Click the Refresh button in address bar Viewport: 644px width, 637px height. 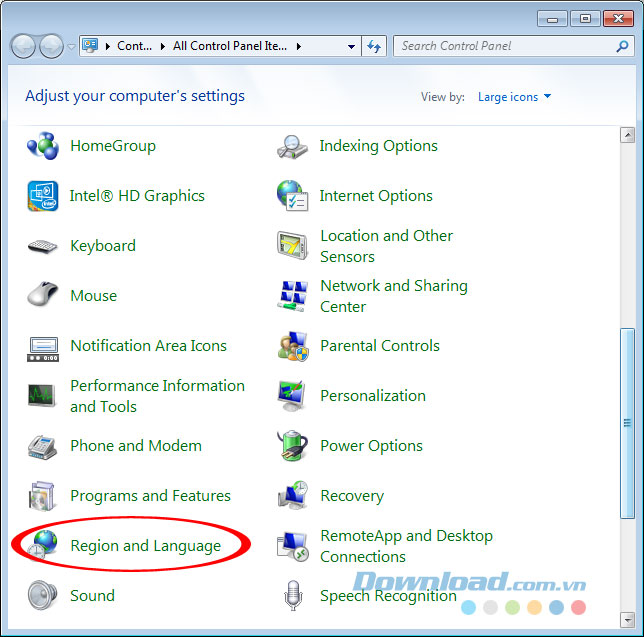coord(374,46)
